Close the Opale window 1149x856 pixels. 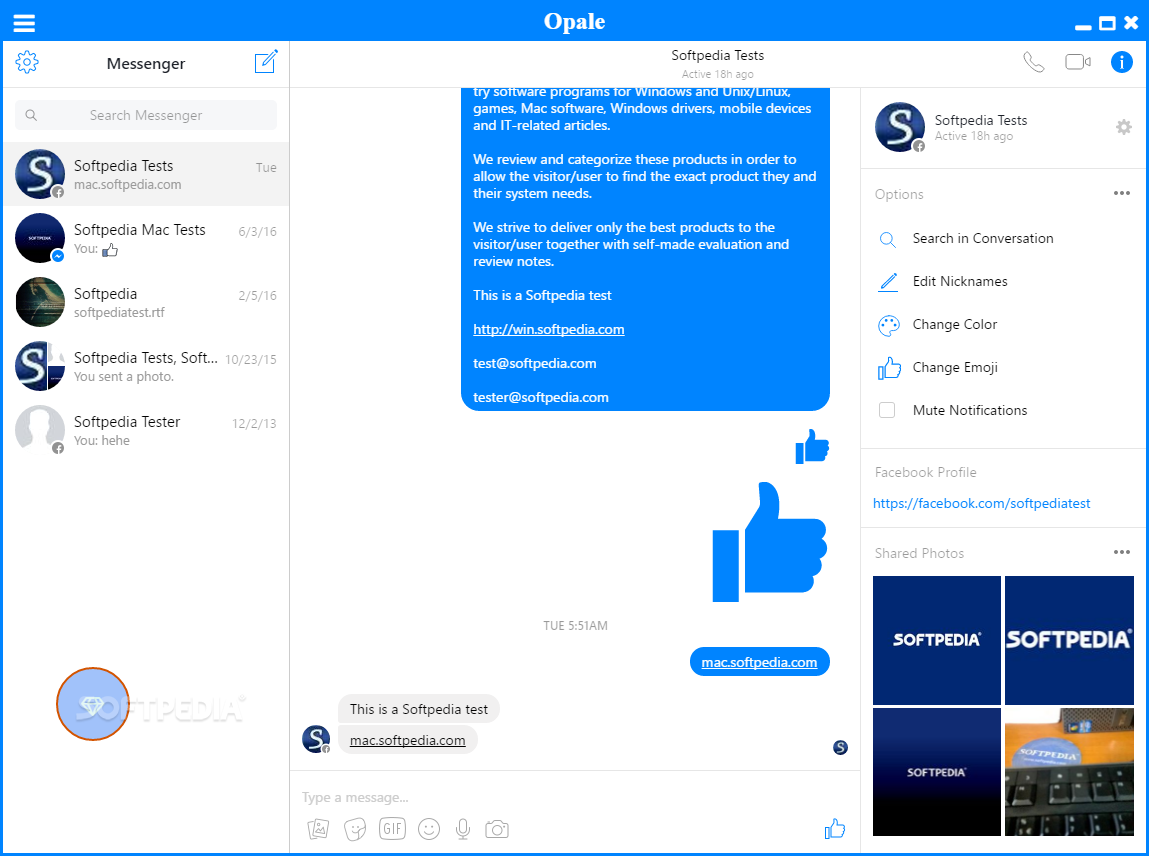coord(1131,23)
